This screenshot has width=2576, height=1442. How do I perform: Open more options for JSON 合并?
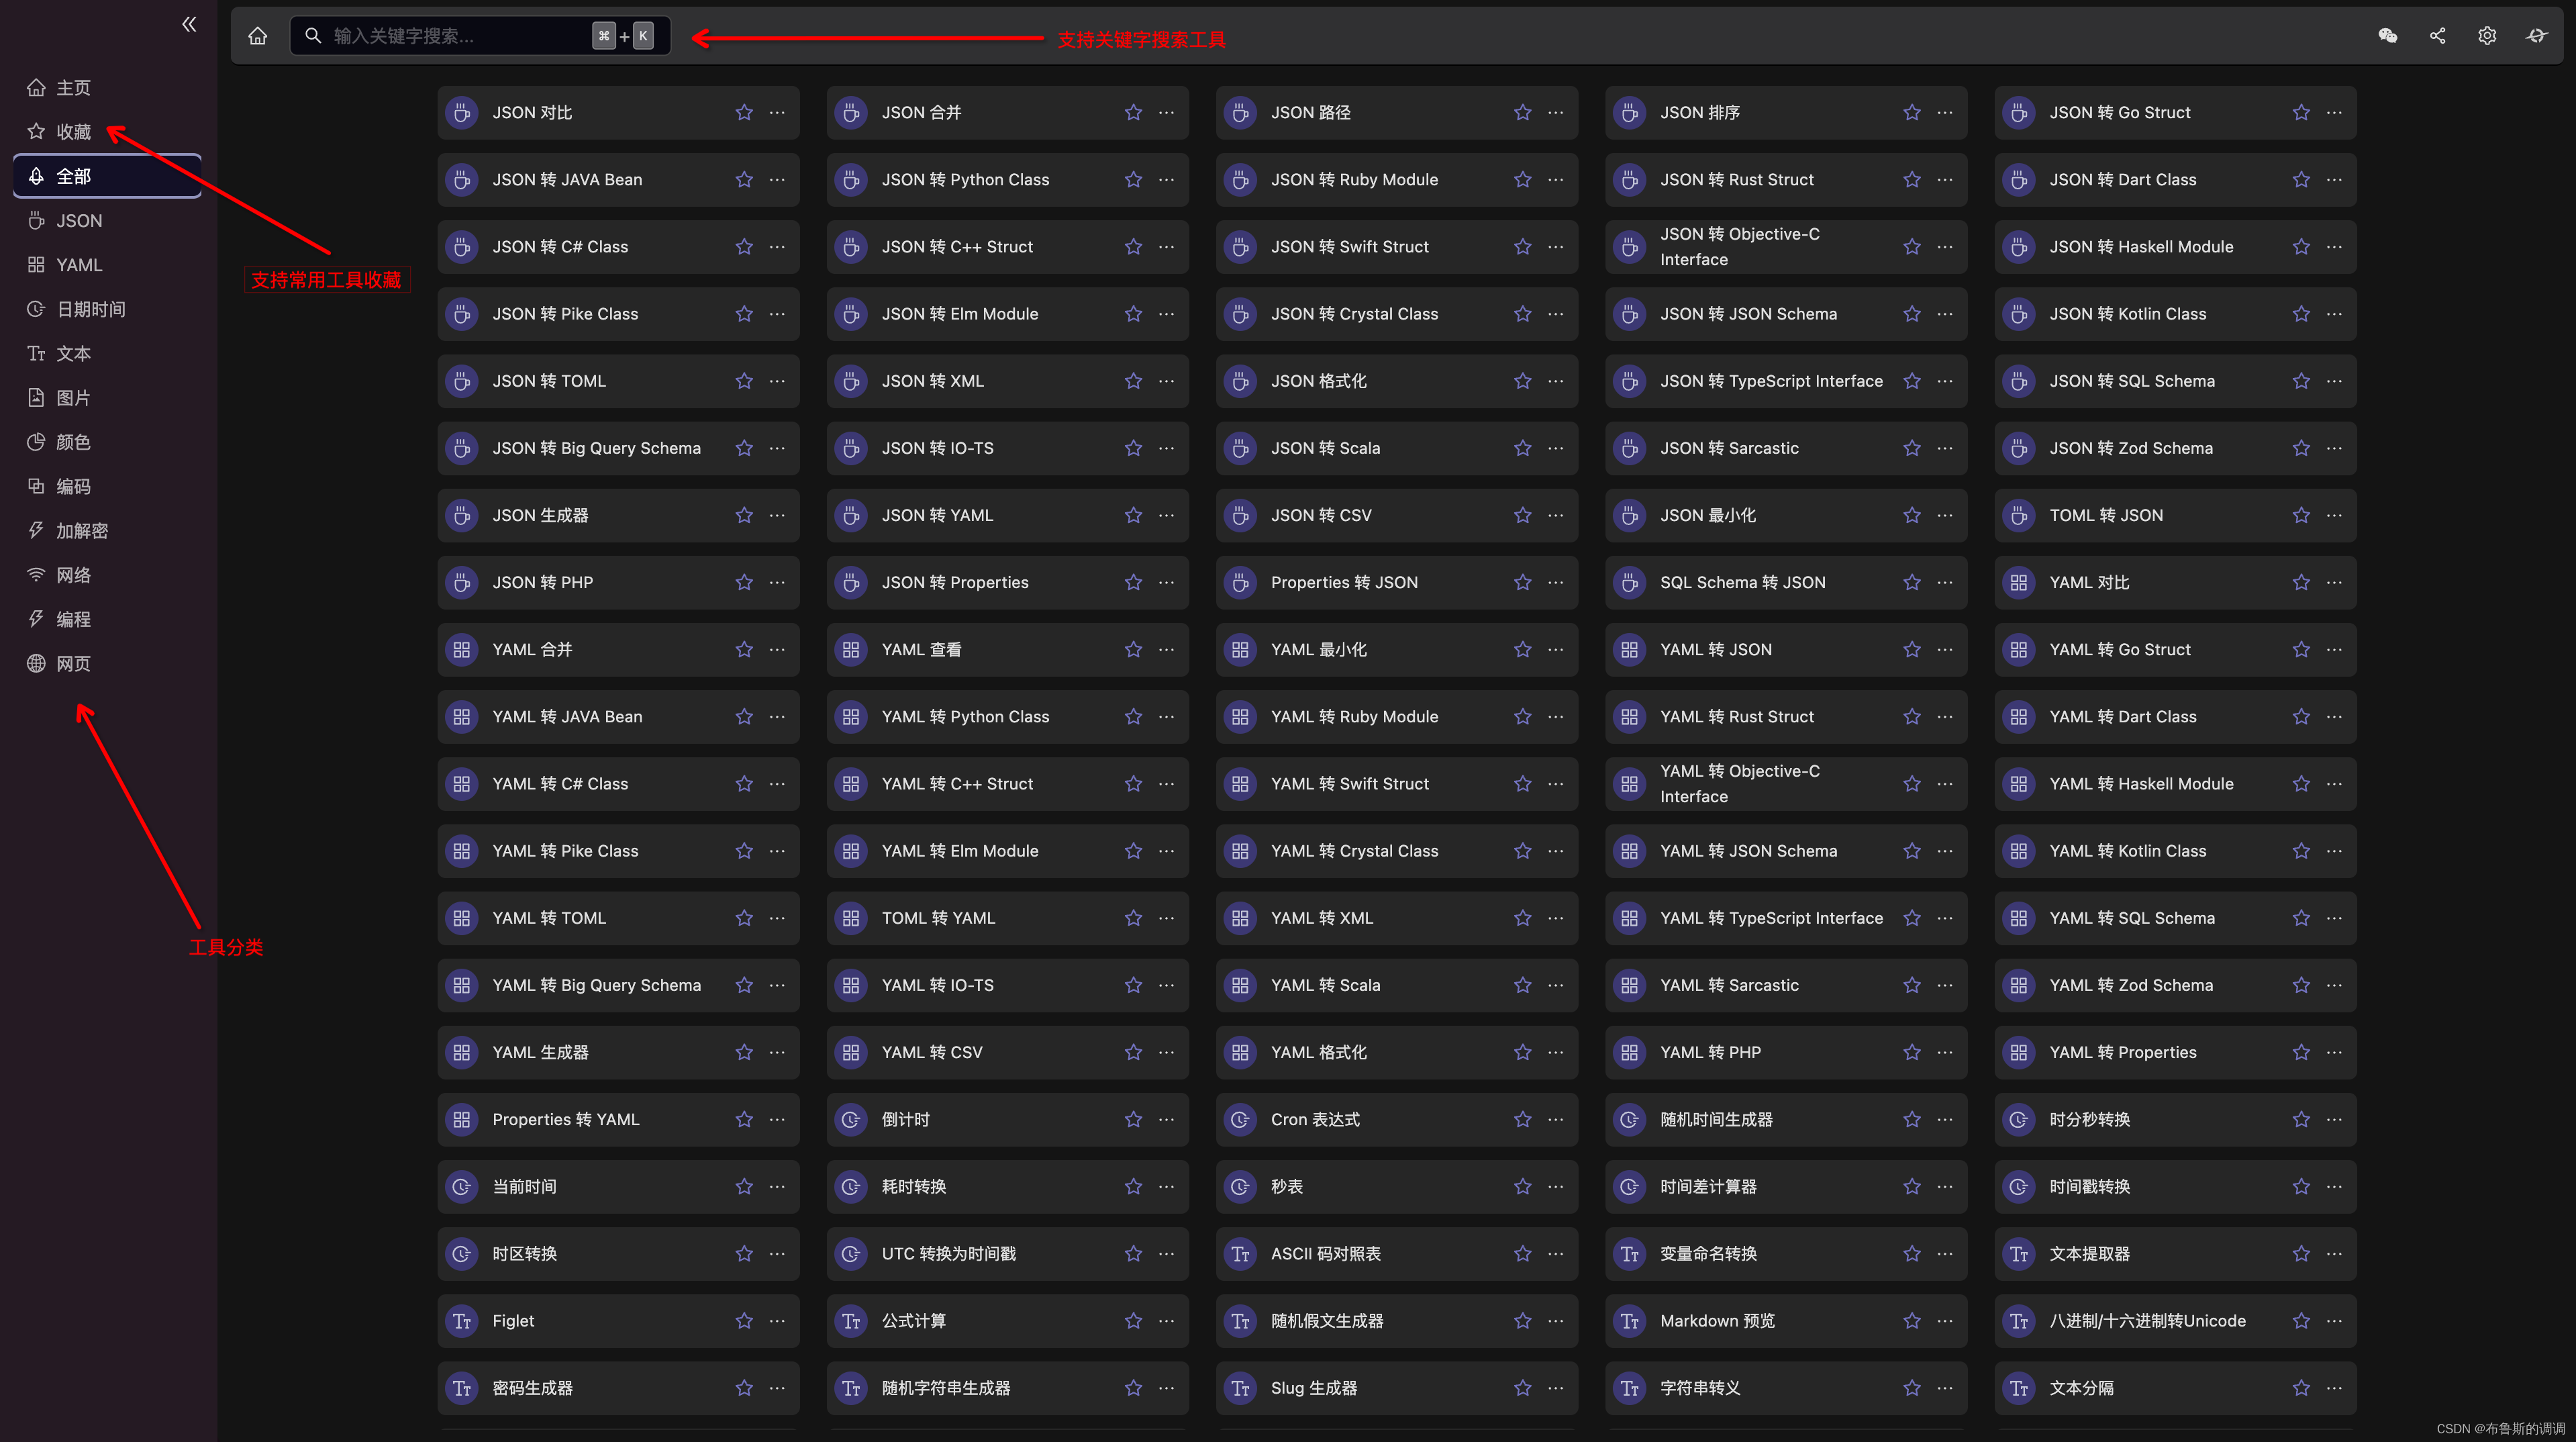tap(1166, 113)
